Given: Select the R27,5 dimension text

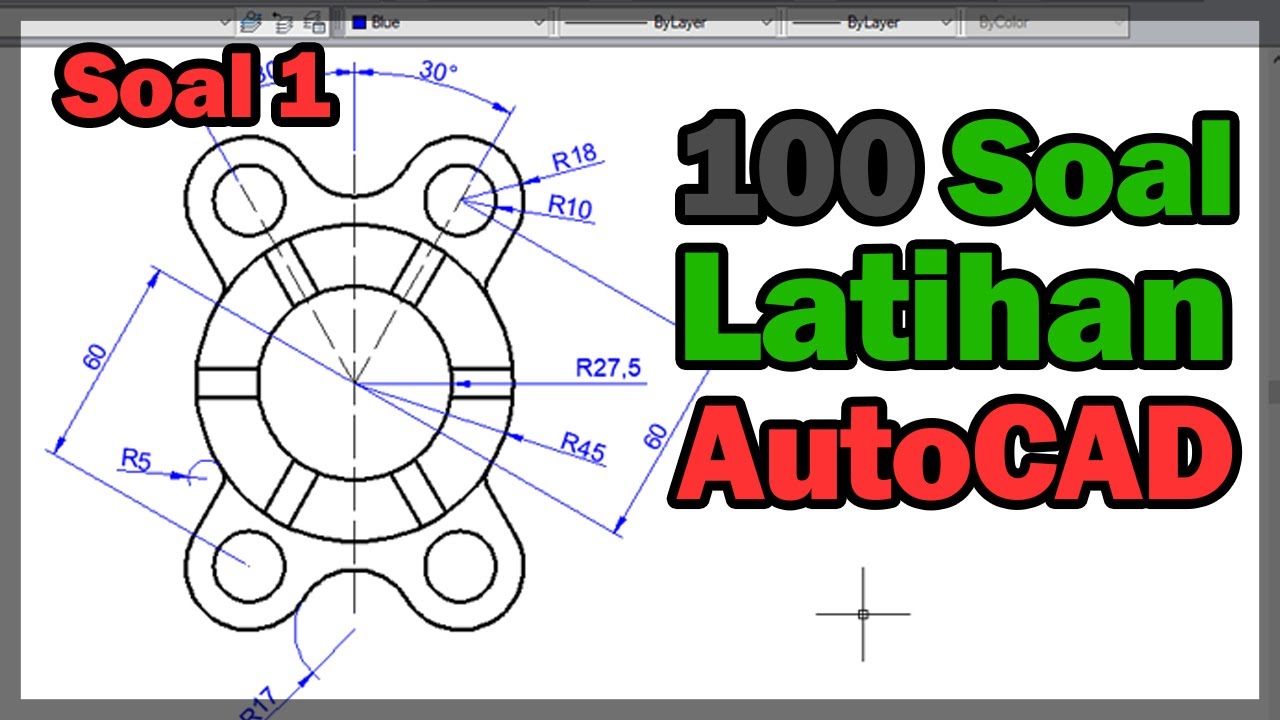Looking at the screenshot, I should (608, 368).
